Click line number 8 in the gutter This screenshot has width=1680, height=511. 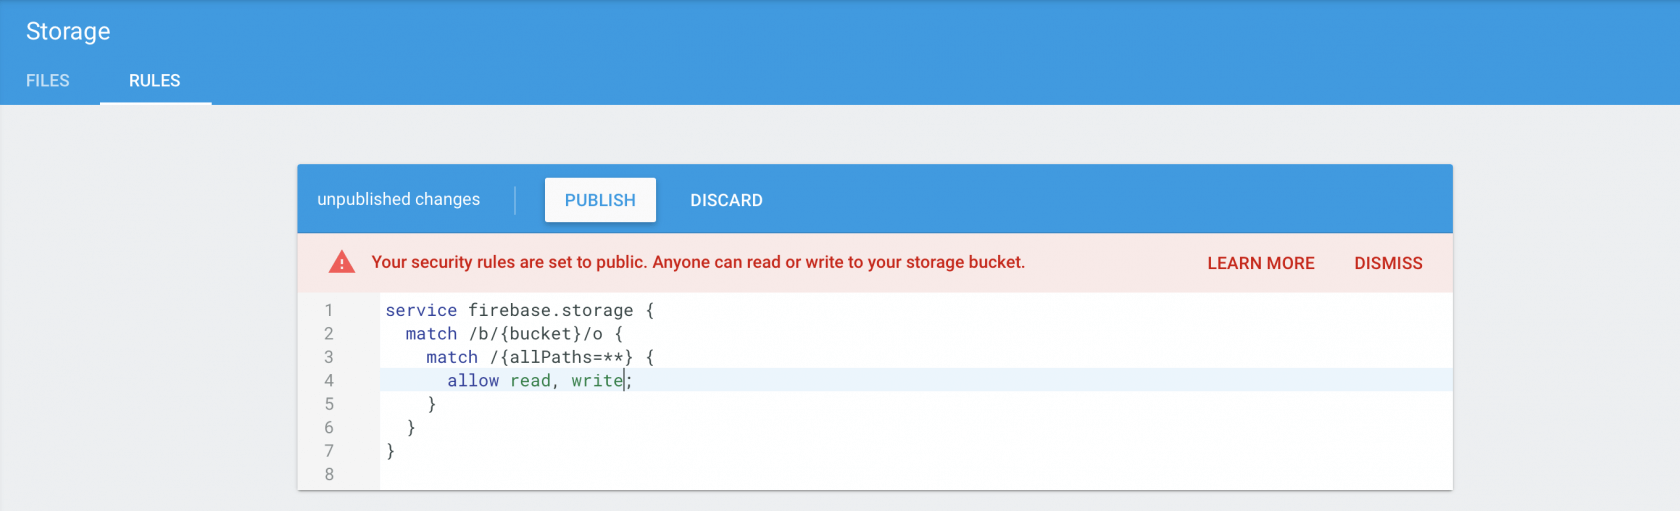point(328,474)
